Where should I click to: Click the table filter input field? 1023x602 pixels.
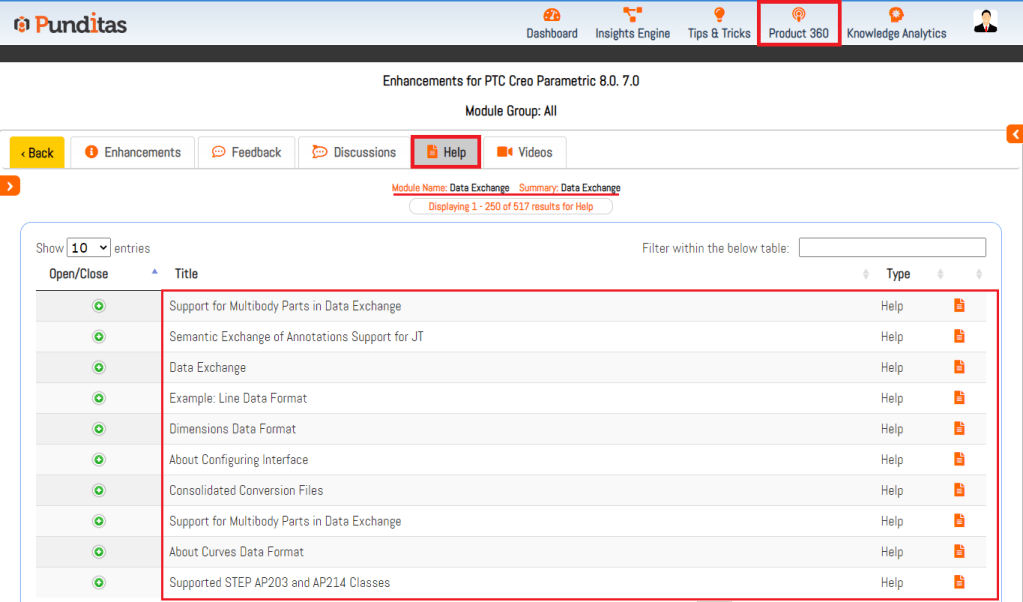point(892,248)
